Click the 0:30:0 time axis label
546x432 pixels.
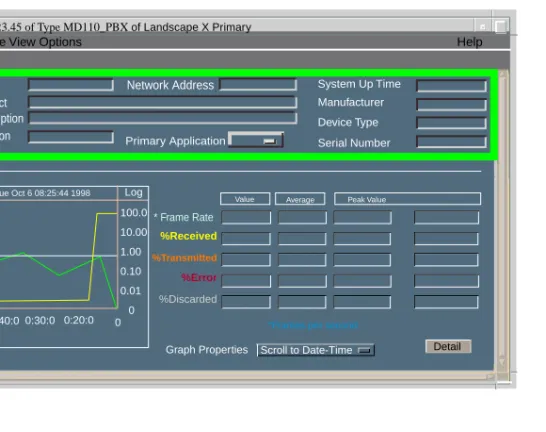tap(40, 320)
